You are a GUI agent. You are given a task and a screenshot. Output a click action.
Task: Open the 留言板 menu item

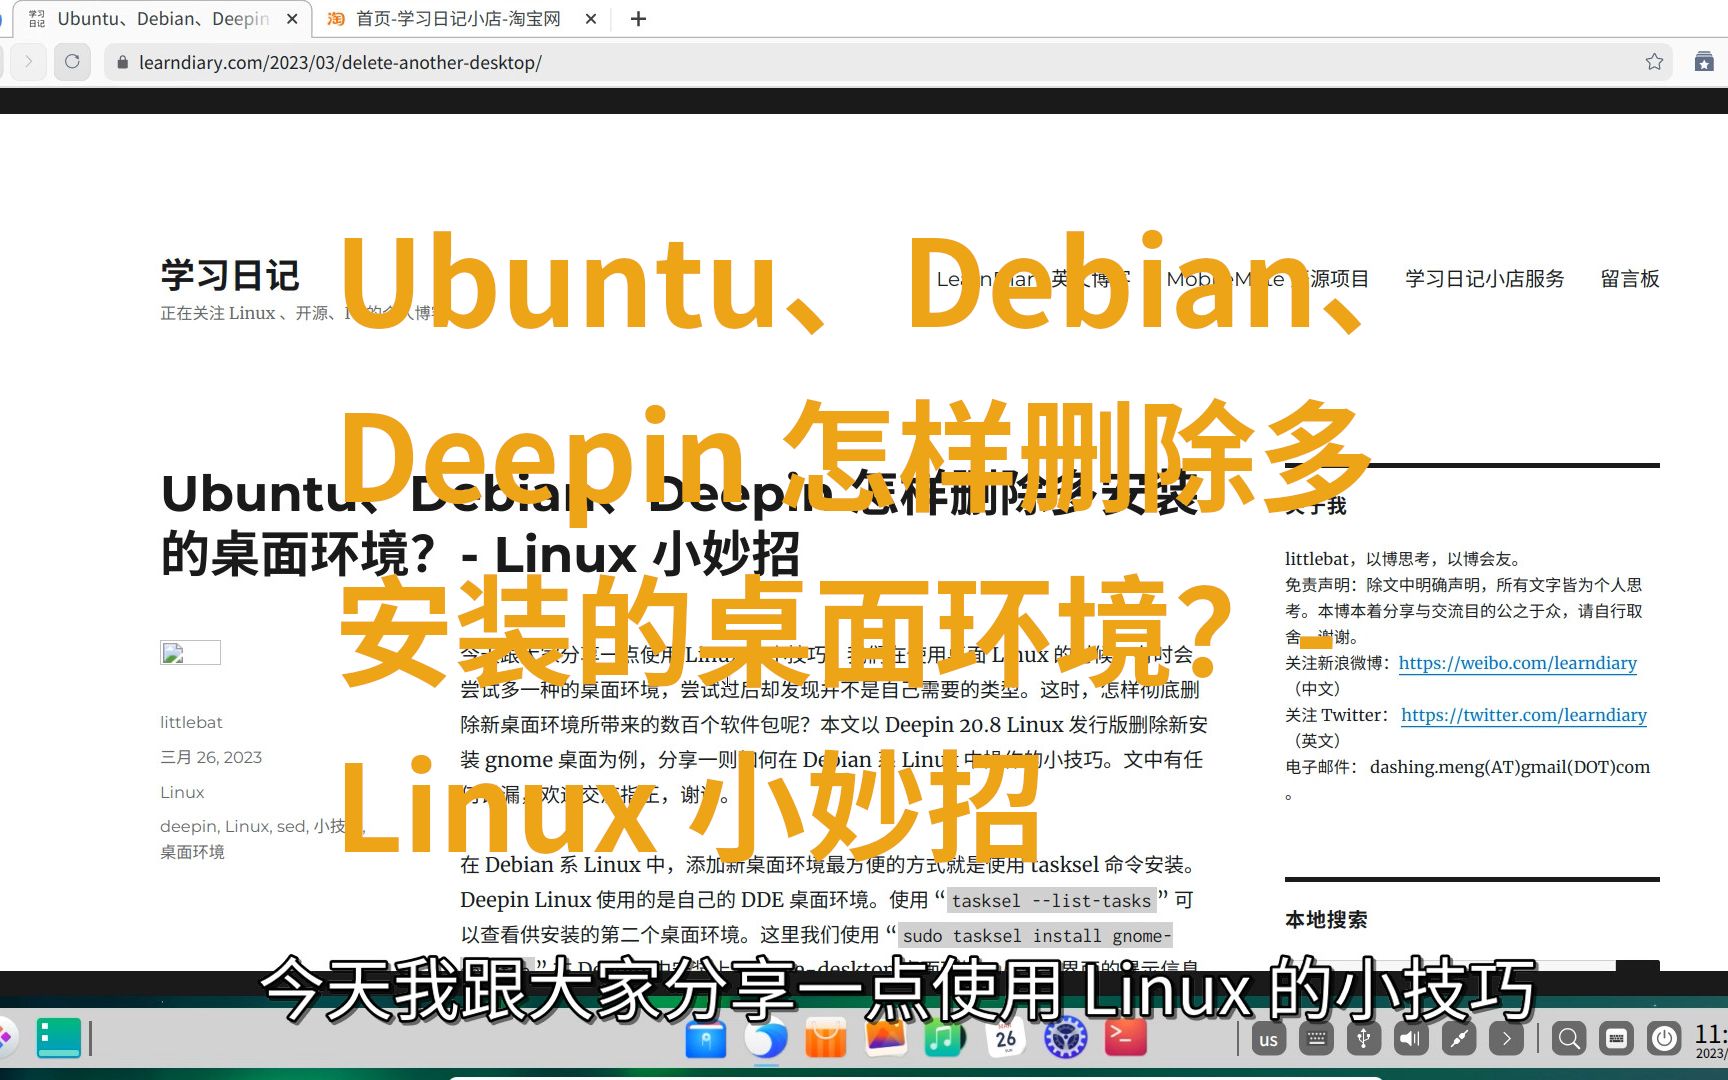click(1630, 279)
